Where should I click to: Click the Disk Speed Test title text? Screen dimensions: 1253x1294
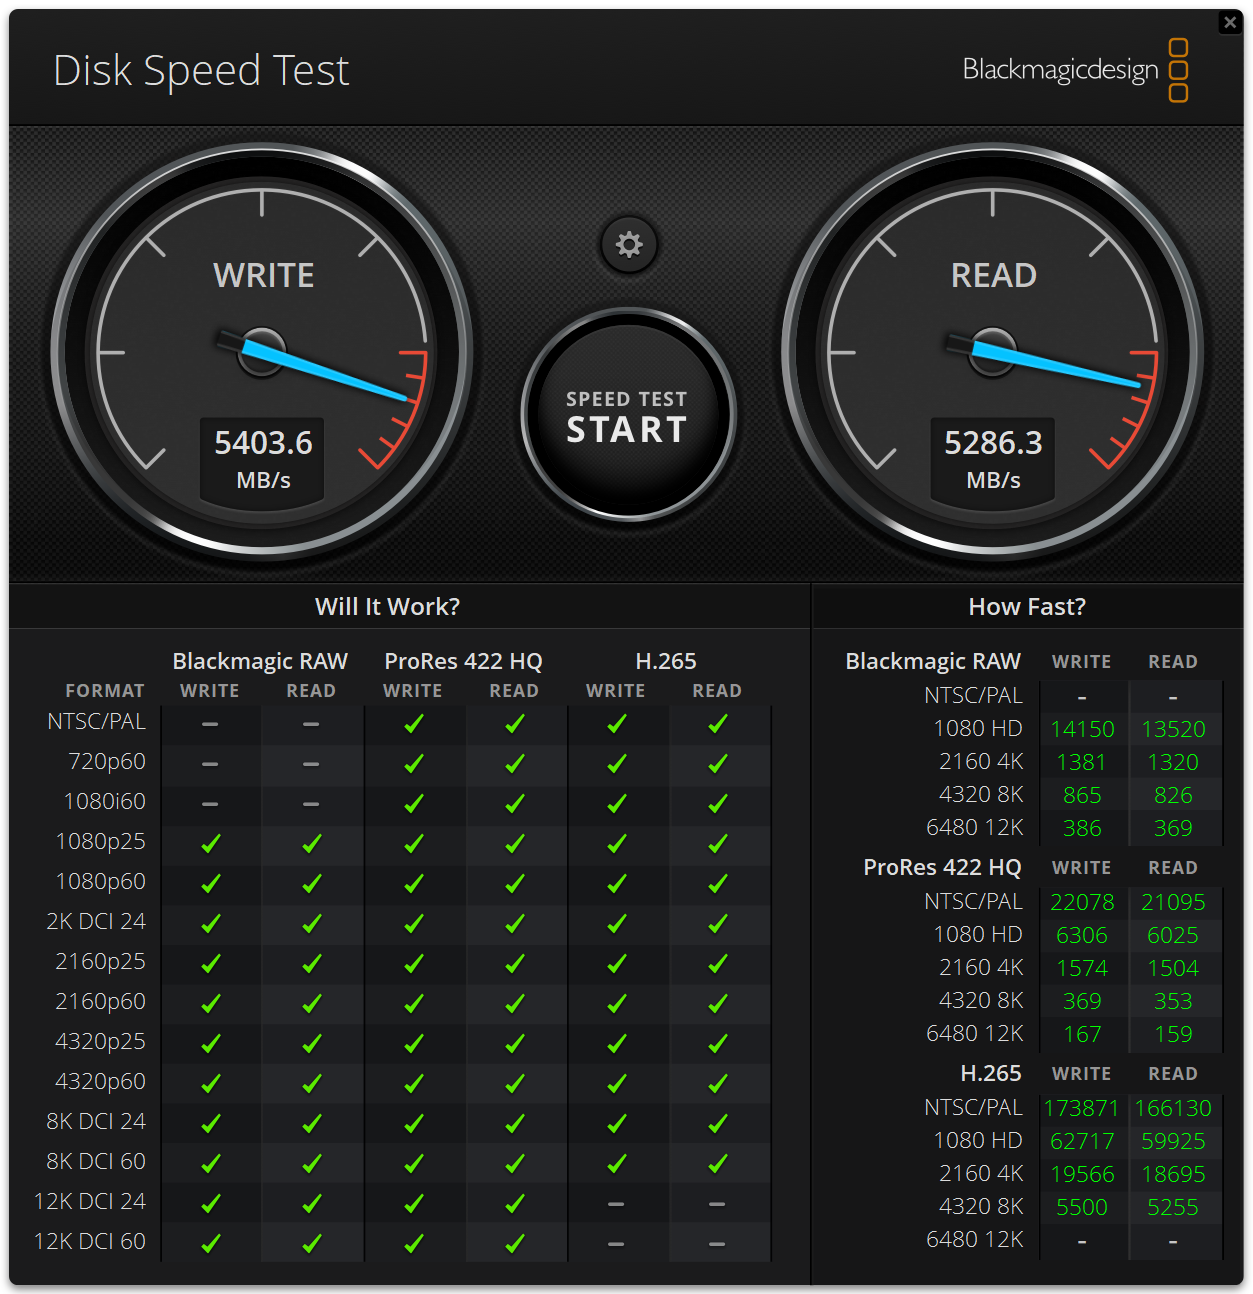[x=201, y=70]
